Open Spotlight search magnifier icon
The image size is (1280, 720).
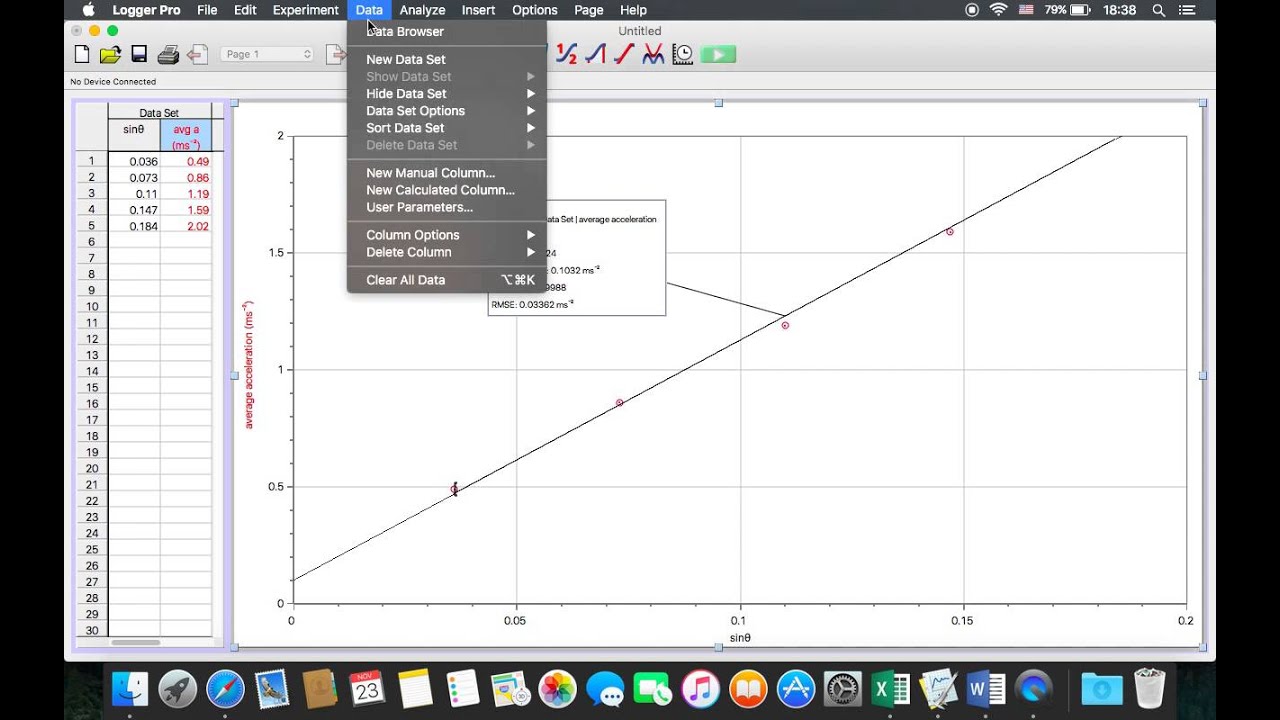point(1159,10)
